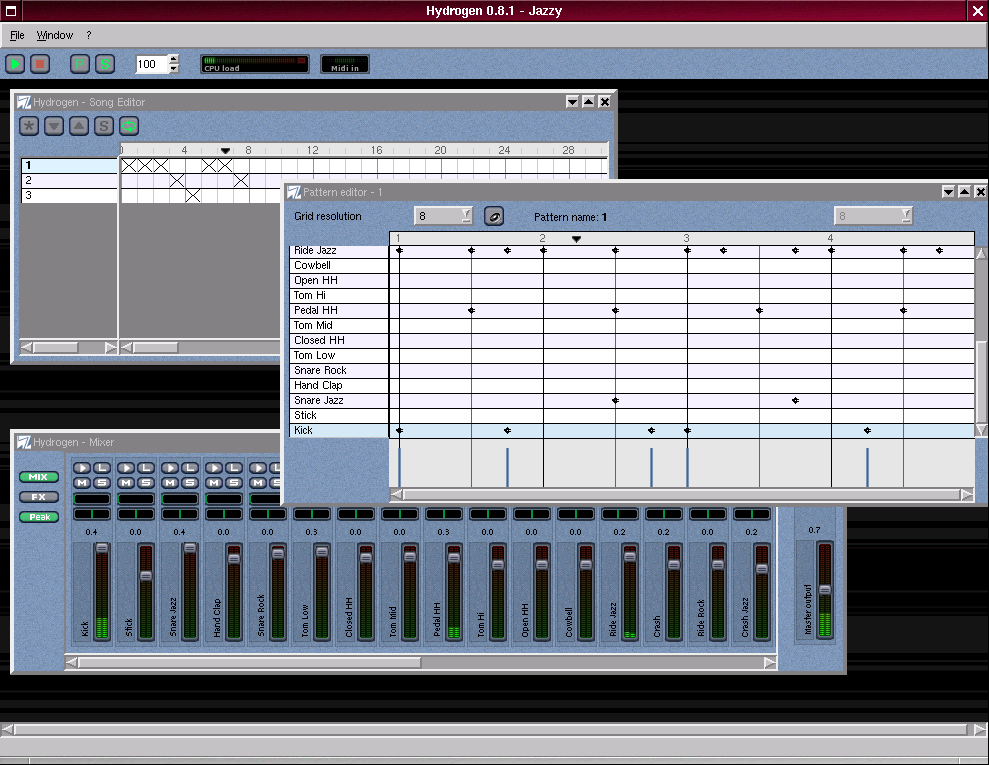Viewport: 989px width, 765px height.
Task: Click the Hydrogen logo icon in Song Editor titlebar
Action: coord(24,102)
